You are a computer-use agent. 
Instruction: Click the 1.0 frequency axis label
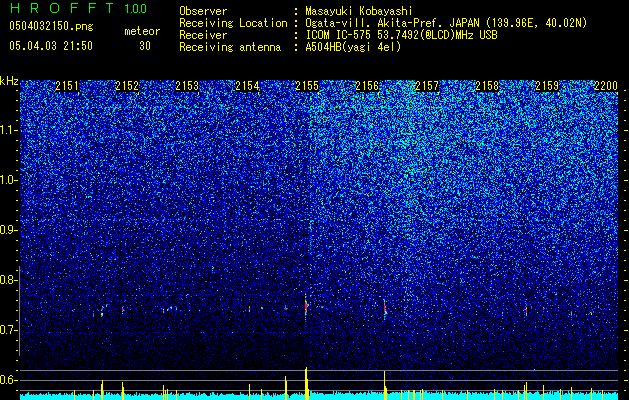(7, 180)
